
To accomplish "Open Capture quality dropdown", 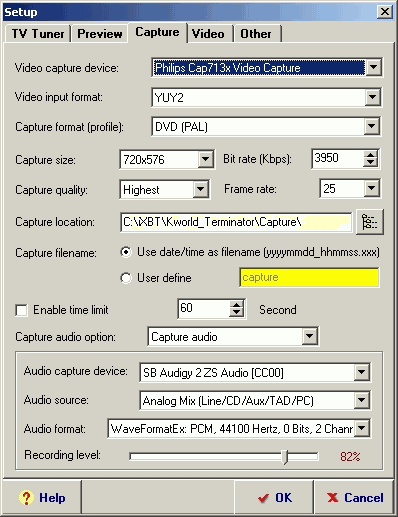I will pyautogui.click(x=200, y=189).
